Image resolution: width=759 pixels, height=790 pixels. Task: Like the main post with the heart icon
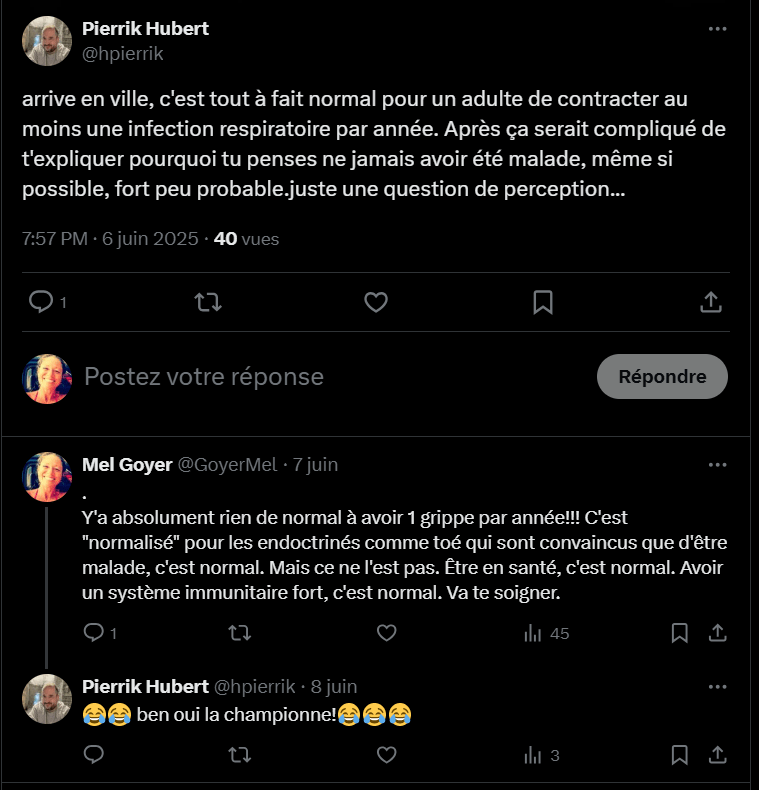click(375, 301)
